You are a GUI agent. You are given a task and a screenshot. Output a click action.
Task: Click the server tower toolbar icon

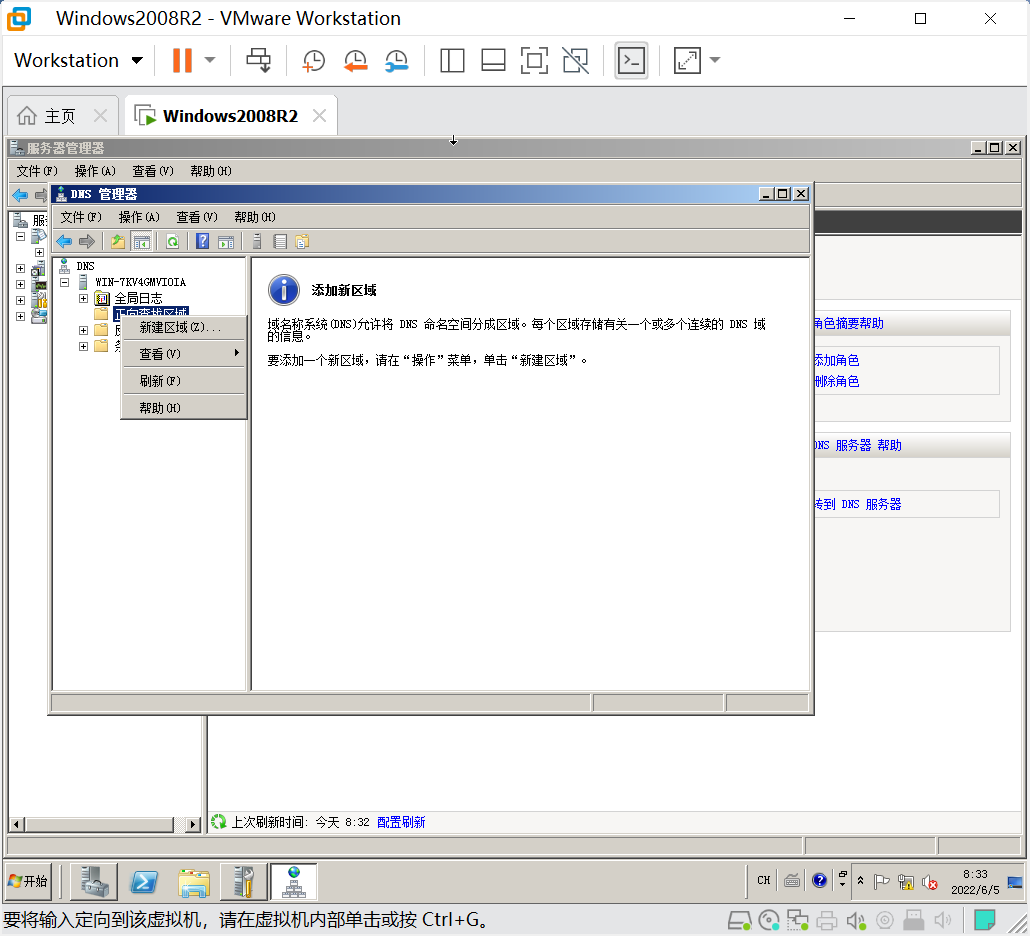coord(257,242)
